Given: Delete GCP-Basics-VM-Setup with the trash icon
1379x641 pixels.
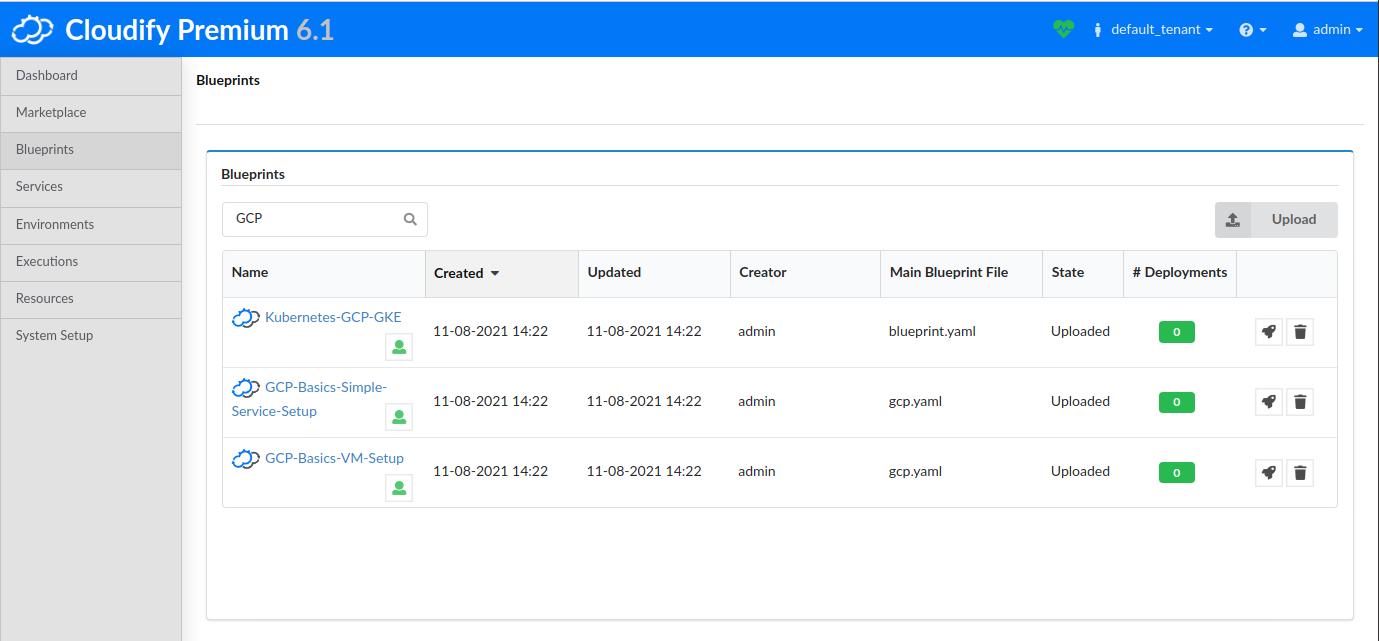Looking at the screenshot, I should pyautogui.click(x=1300, y=472).
